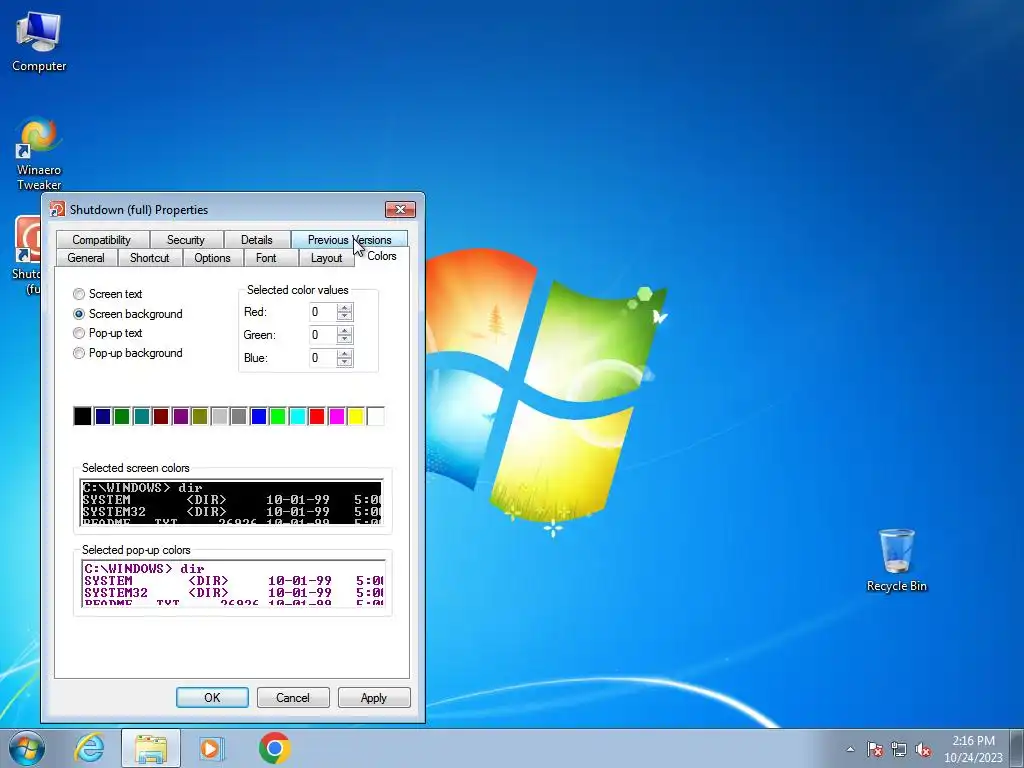Open Windows Media Player from the taskbar
1024x768 pixels.
(x=210, y=748)
